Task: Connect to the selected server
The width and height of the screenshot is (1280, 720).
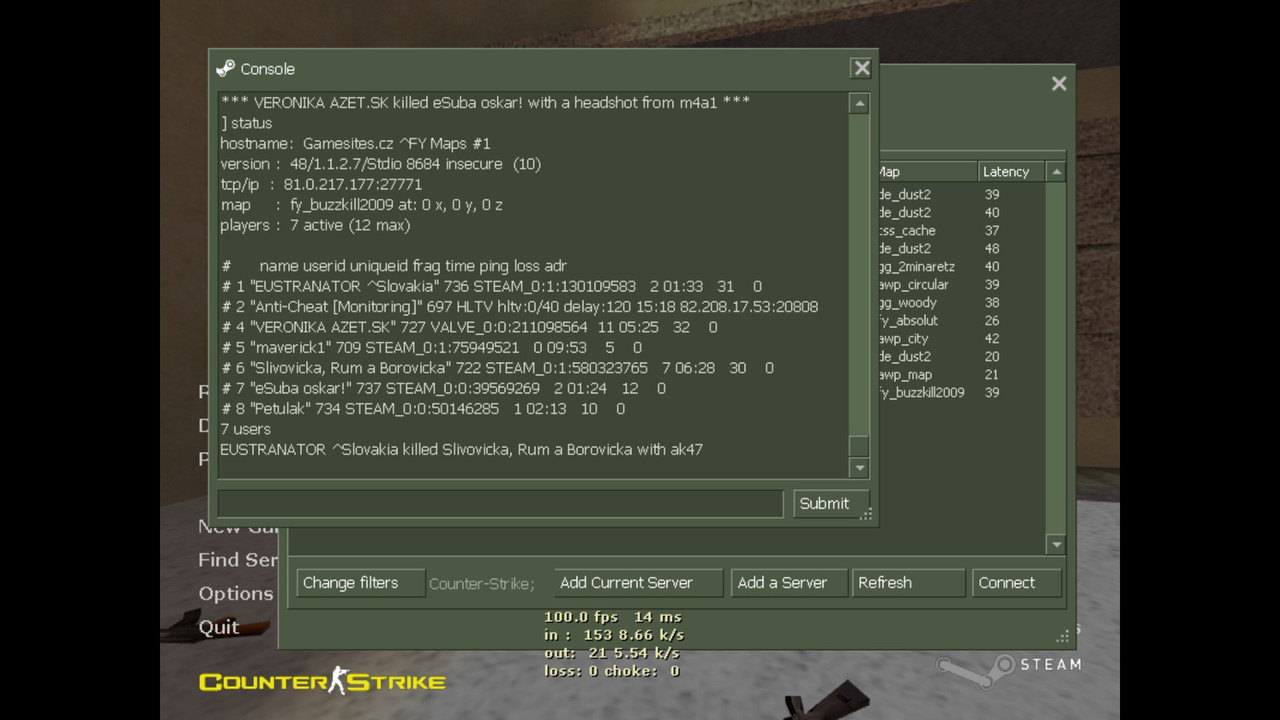Action: pyautogui.click(x=1017, y=583)
